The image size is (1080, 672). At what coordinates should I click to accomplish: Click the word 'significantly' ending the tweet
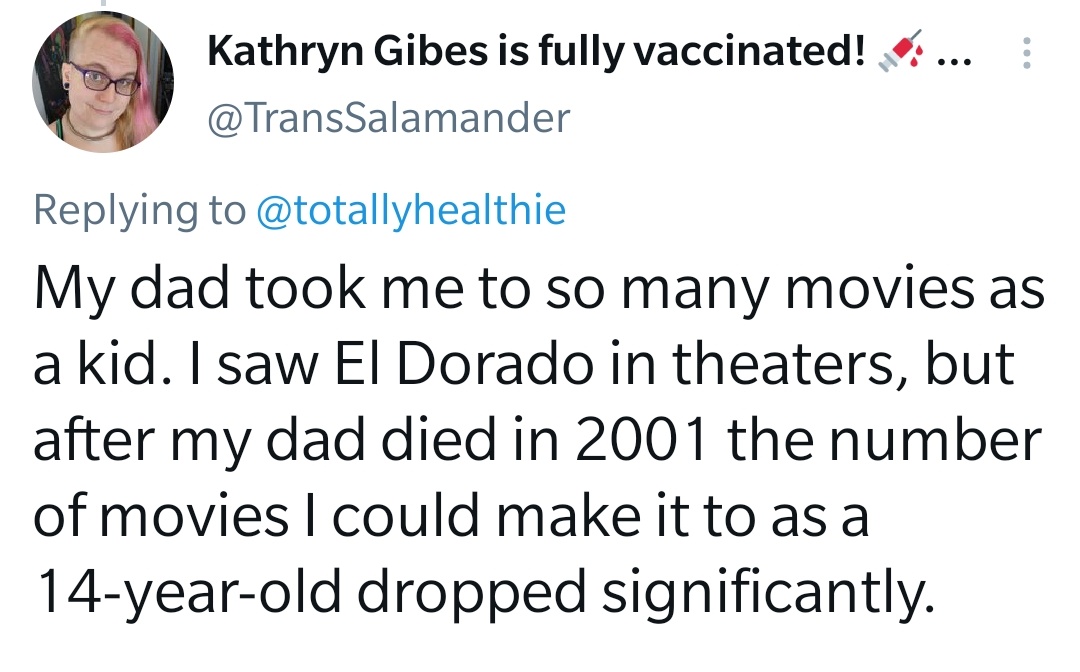(x=769, y=593)
